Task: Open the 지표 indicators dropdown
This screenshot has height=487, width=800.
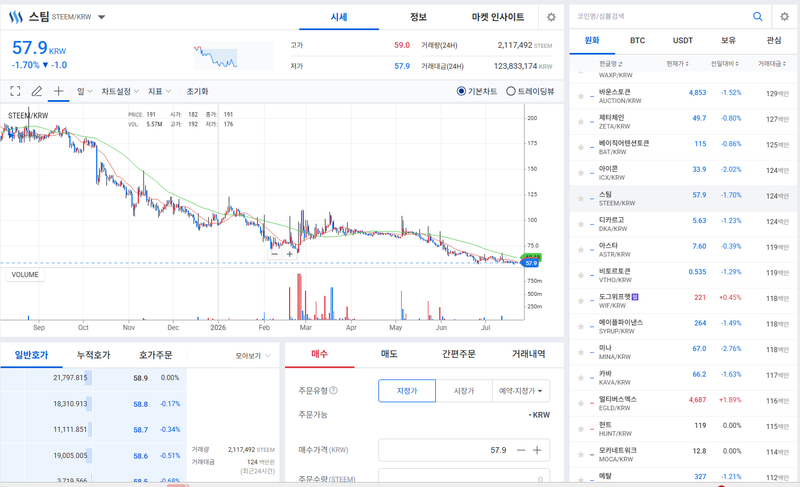Action: click(160, 91)
